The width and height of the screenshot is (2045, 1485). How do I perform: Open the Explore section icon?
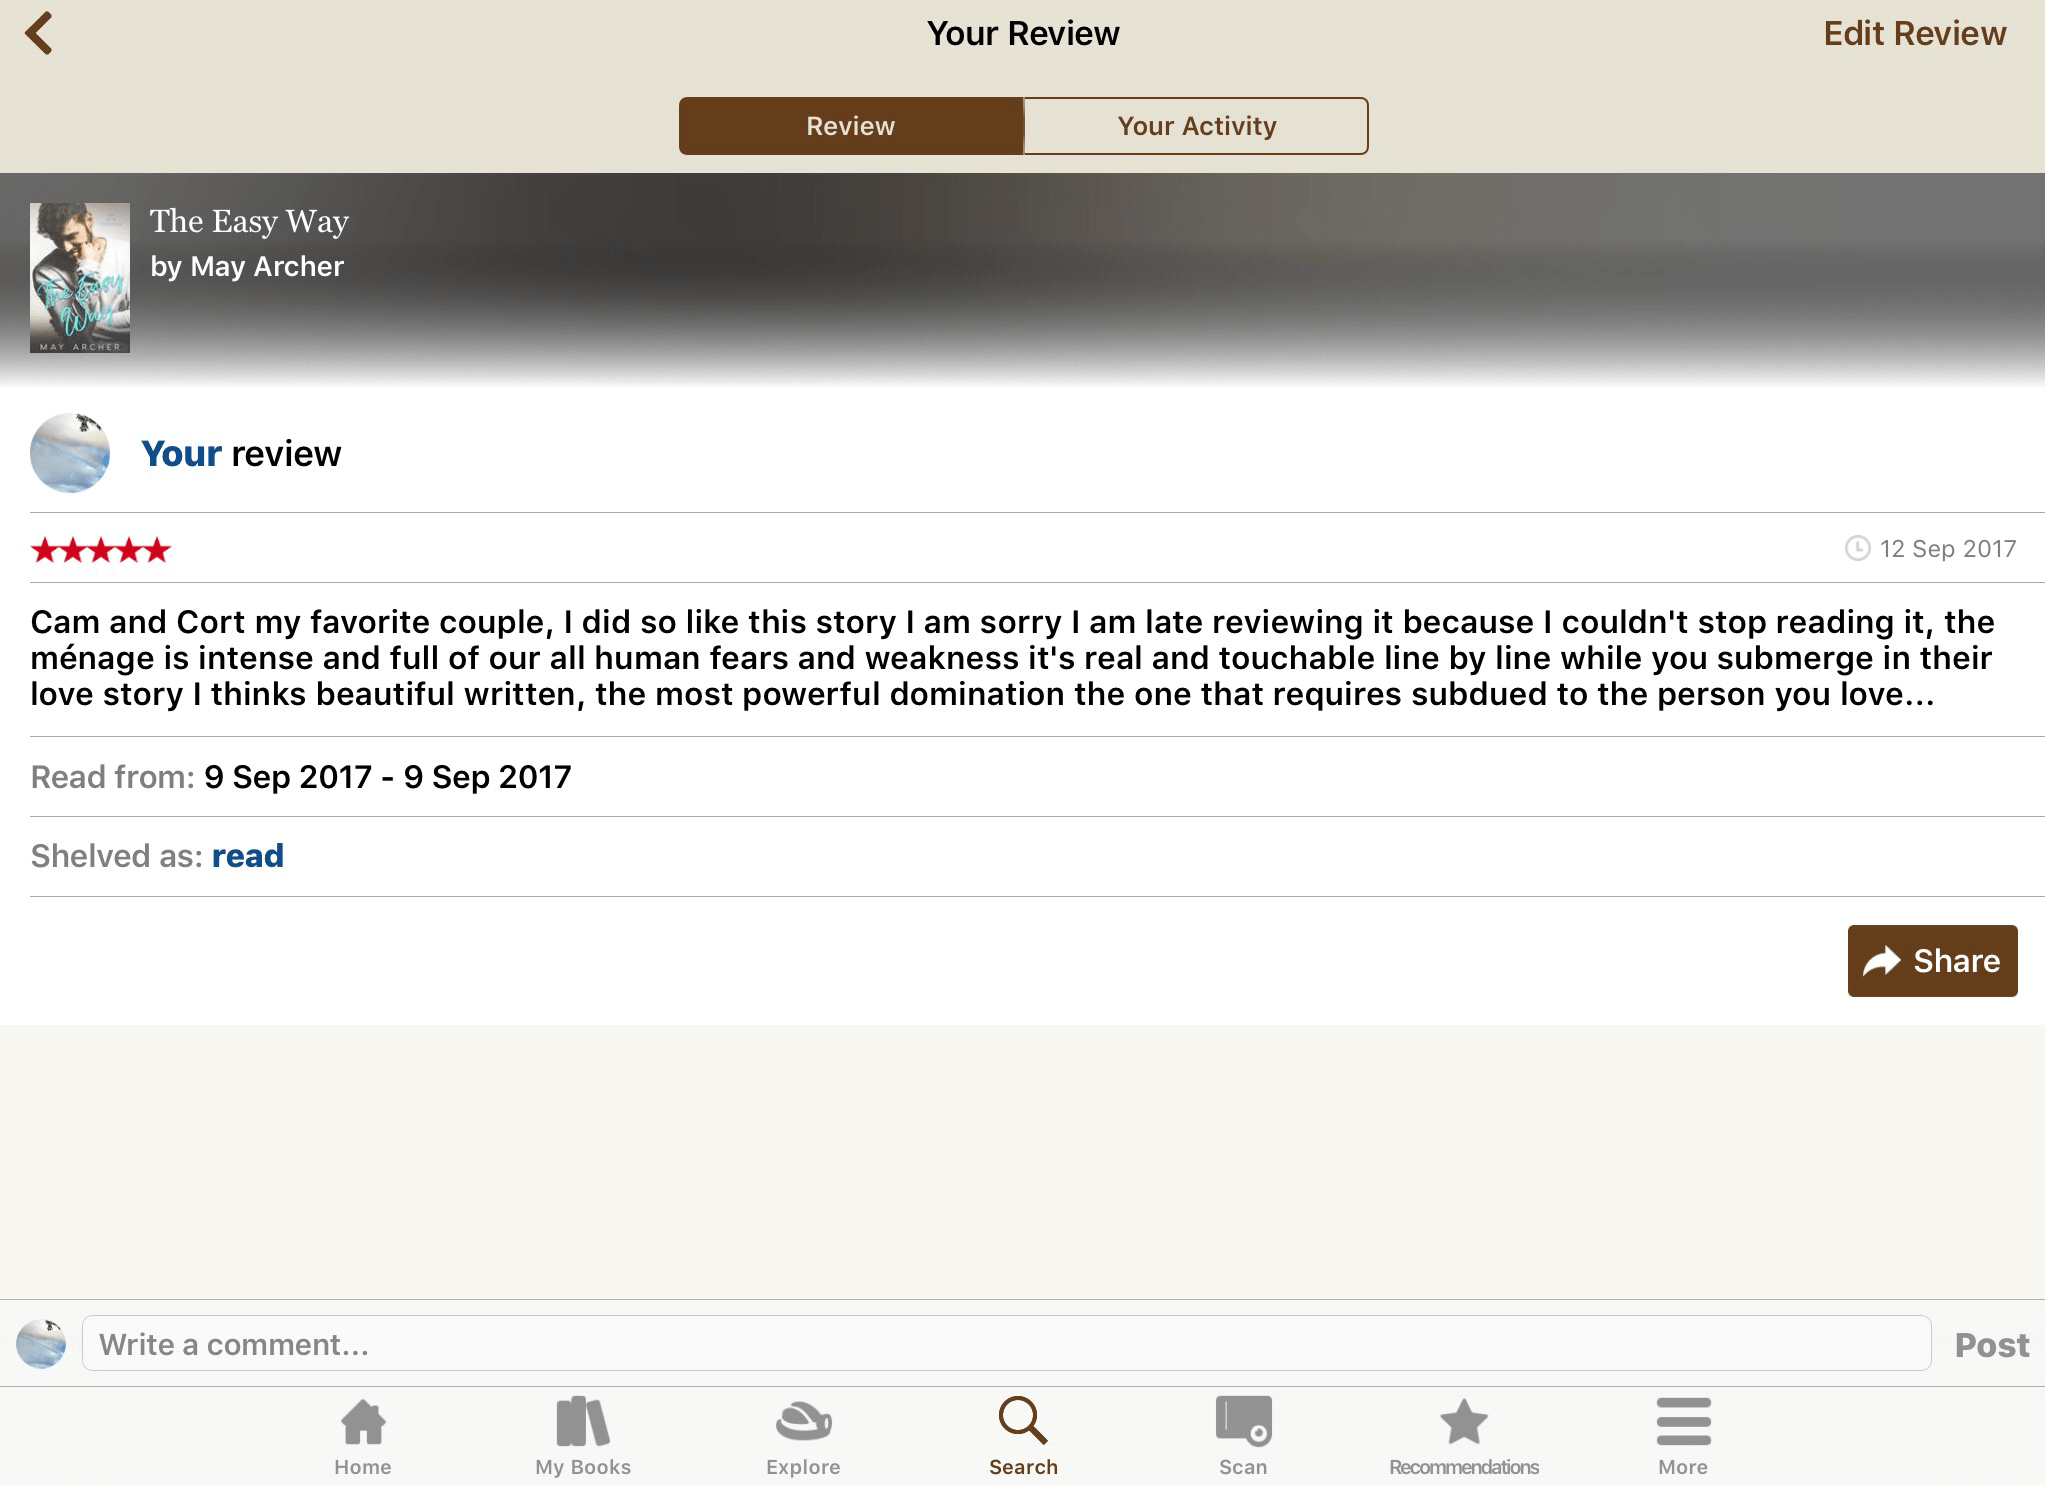click(802, 1423)
